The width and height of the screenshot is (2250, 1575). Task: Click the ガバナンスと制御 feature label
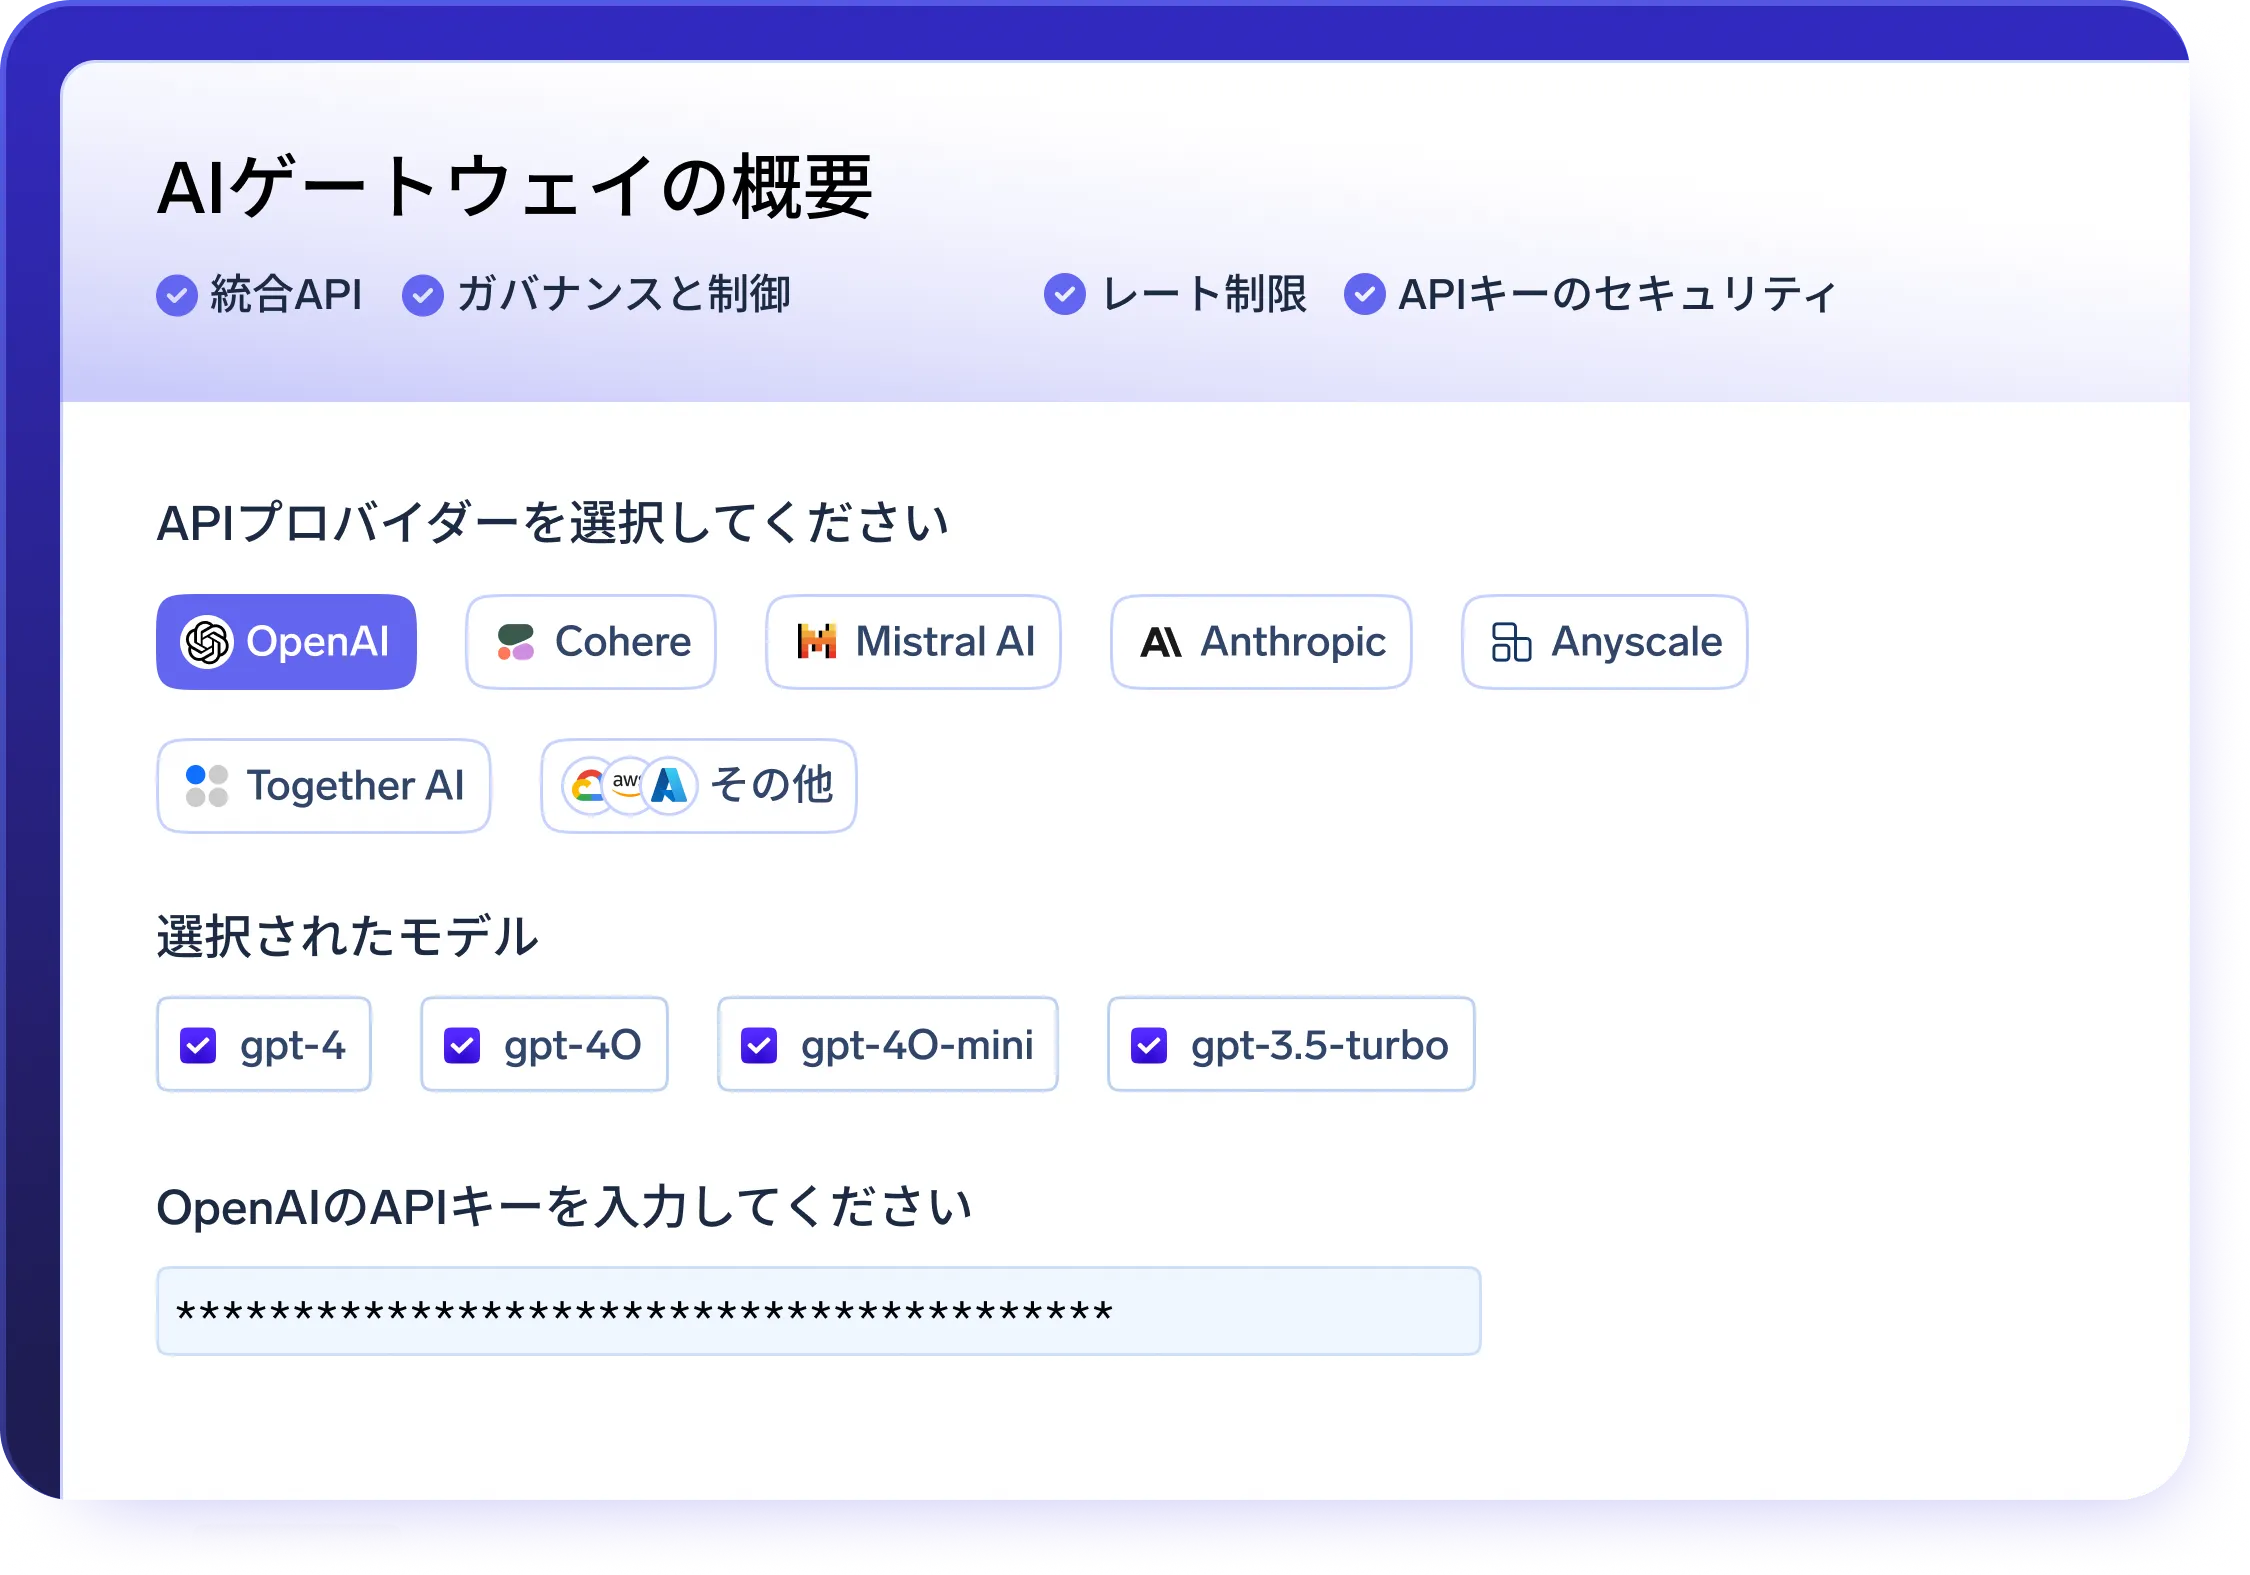(624, 295)
